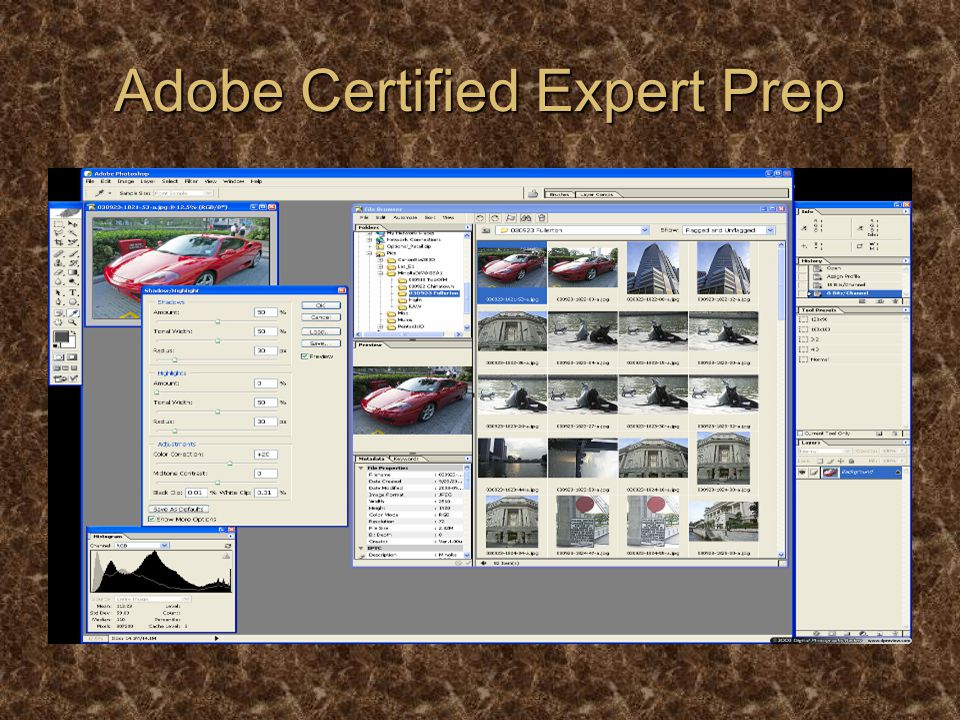960x720 pixels.
Task: Select the History Brush tool
Action: coord(72,263)
